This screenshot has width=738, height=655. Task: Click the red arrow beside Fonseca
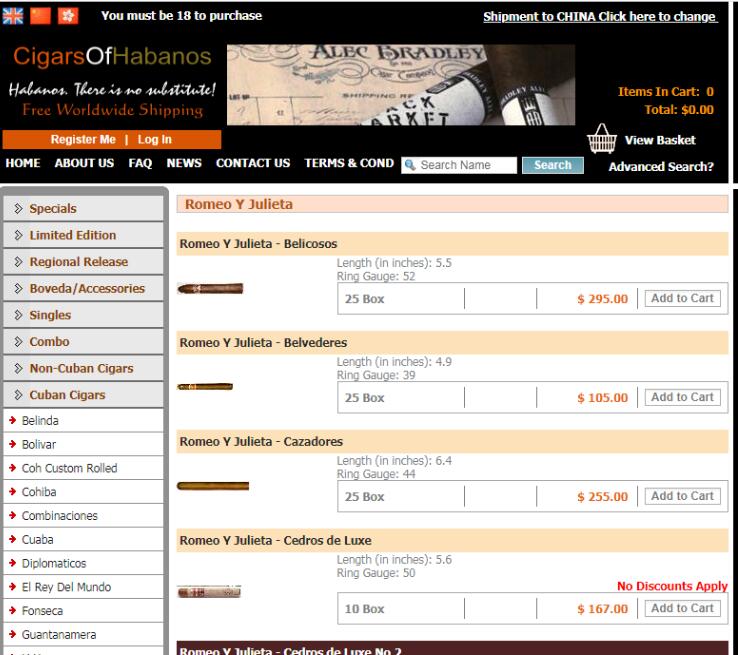(13, 610)
